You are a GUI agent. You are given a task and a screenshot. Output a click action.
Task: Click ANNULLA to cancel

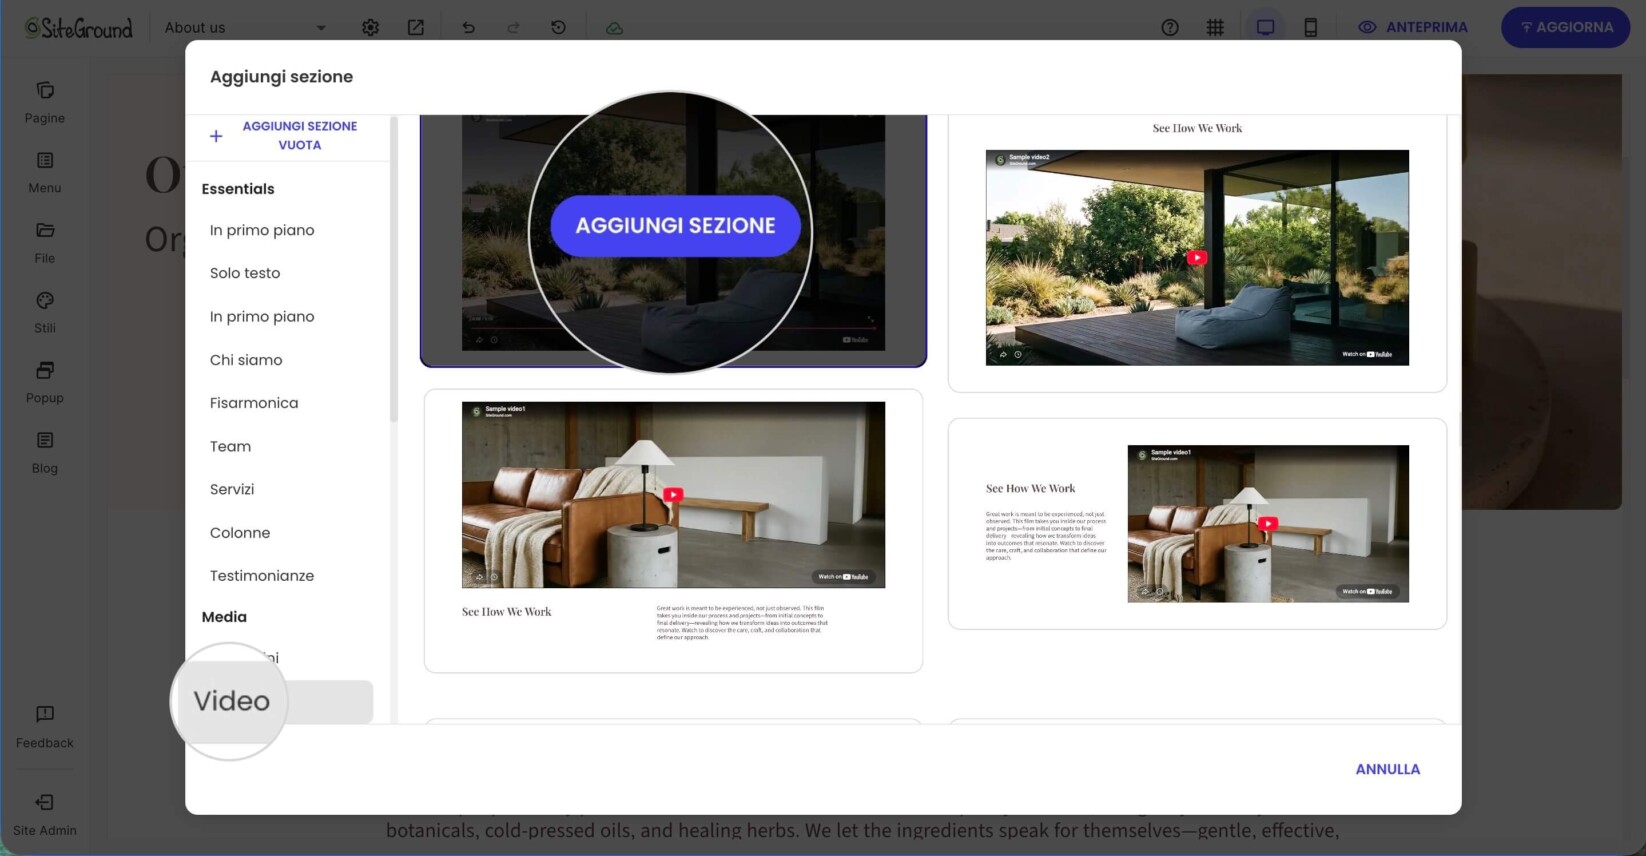coord(1387,769)
